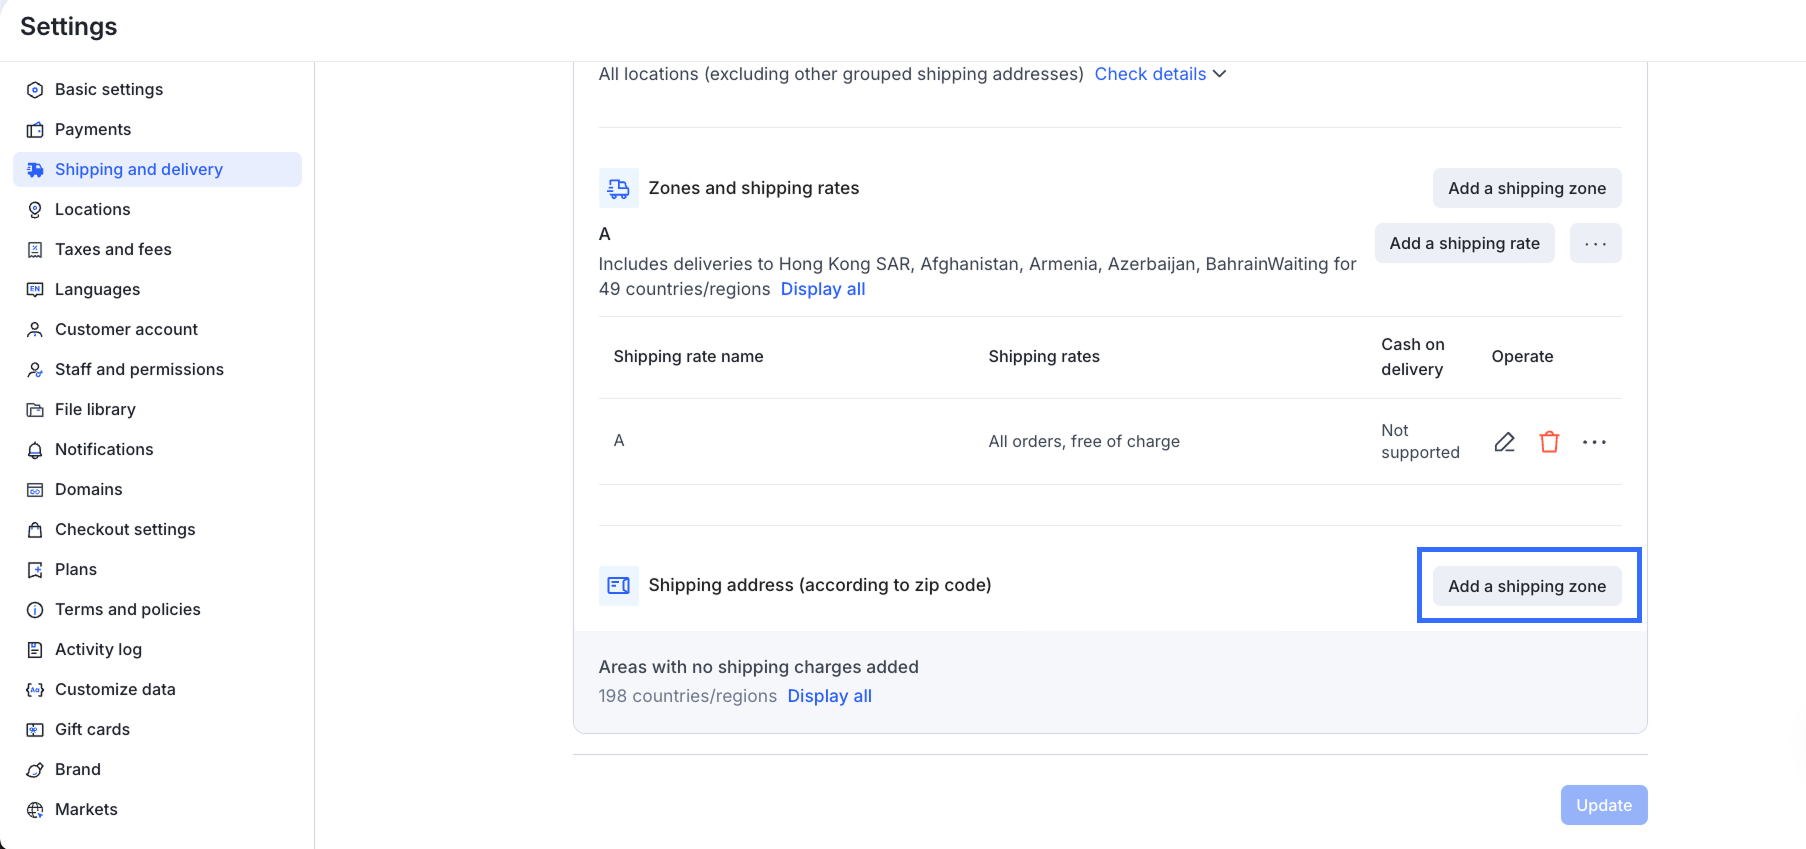The height and width of the screenshot is (849, 1806).
Task: Click the Markets globe icon in the sidebar
Action: 35,810
